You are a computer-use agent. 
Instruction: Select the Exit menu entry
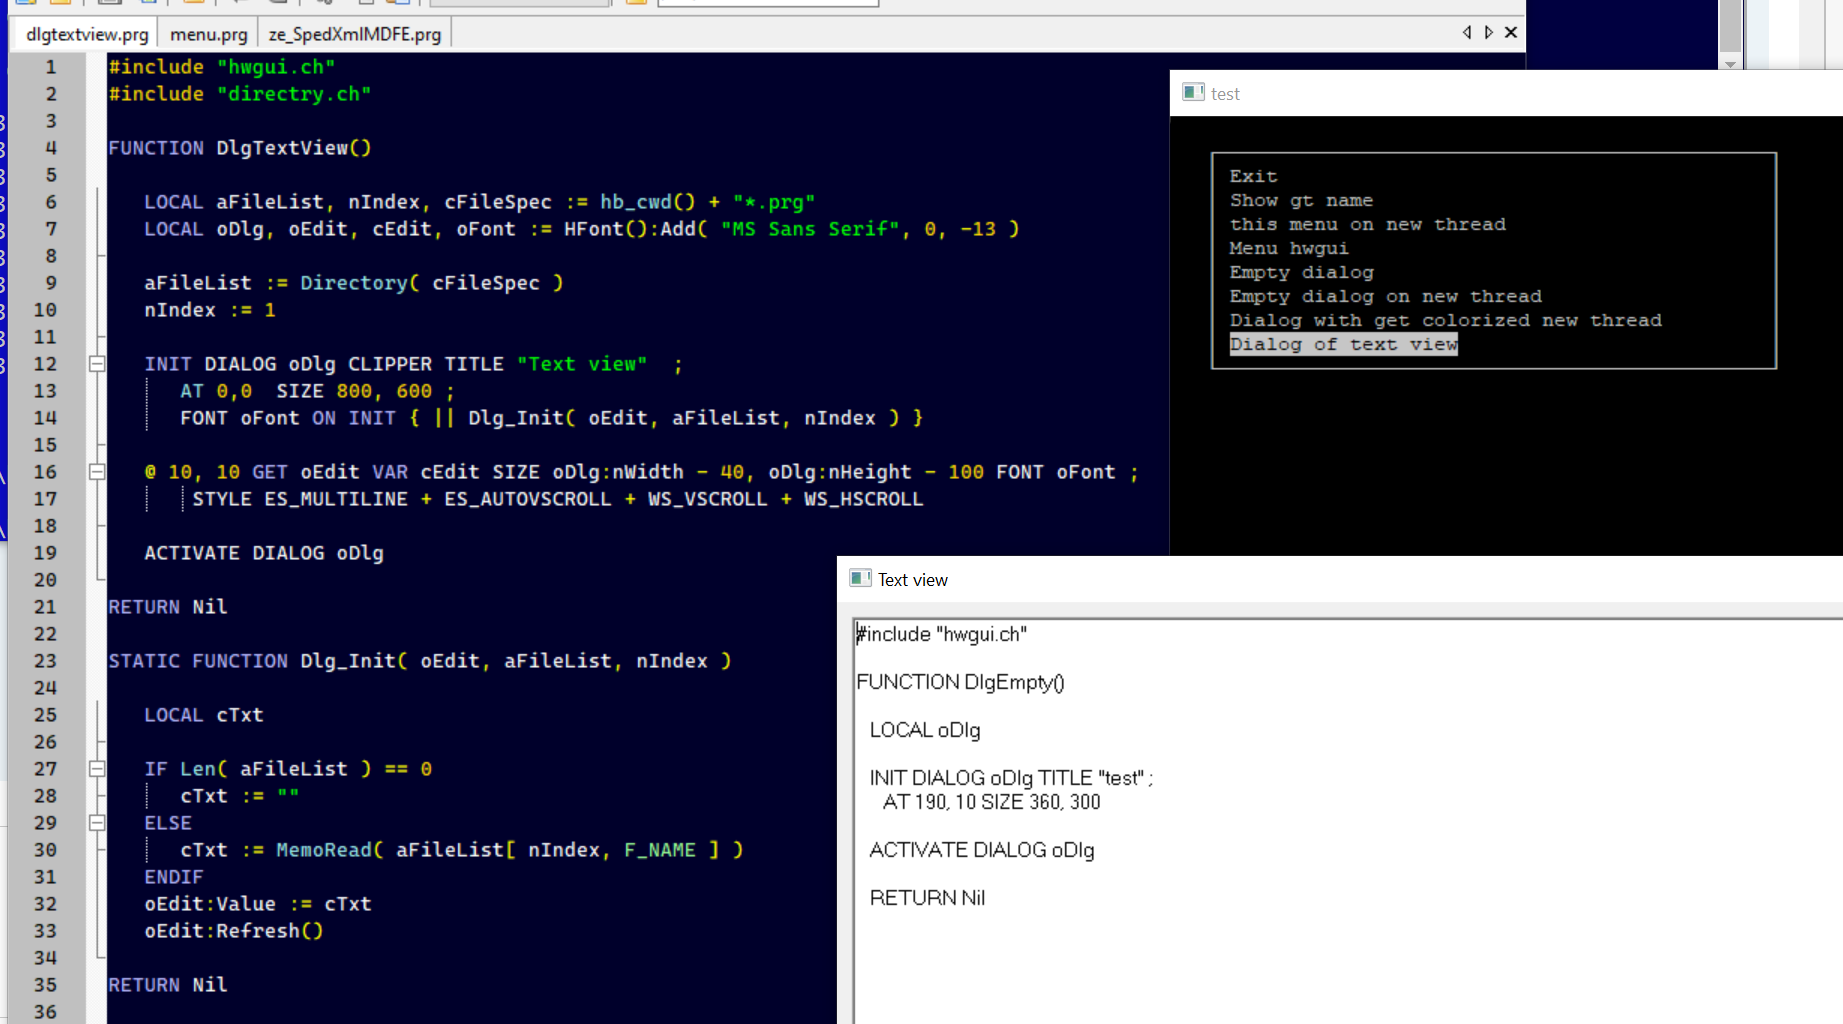(1253, 176)
